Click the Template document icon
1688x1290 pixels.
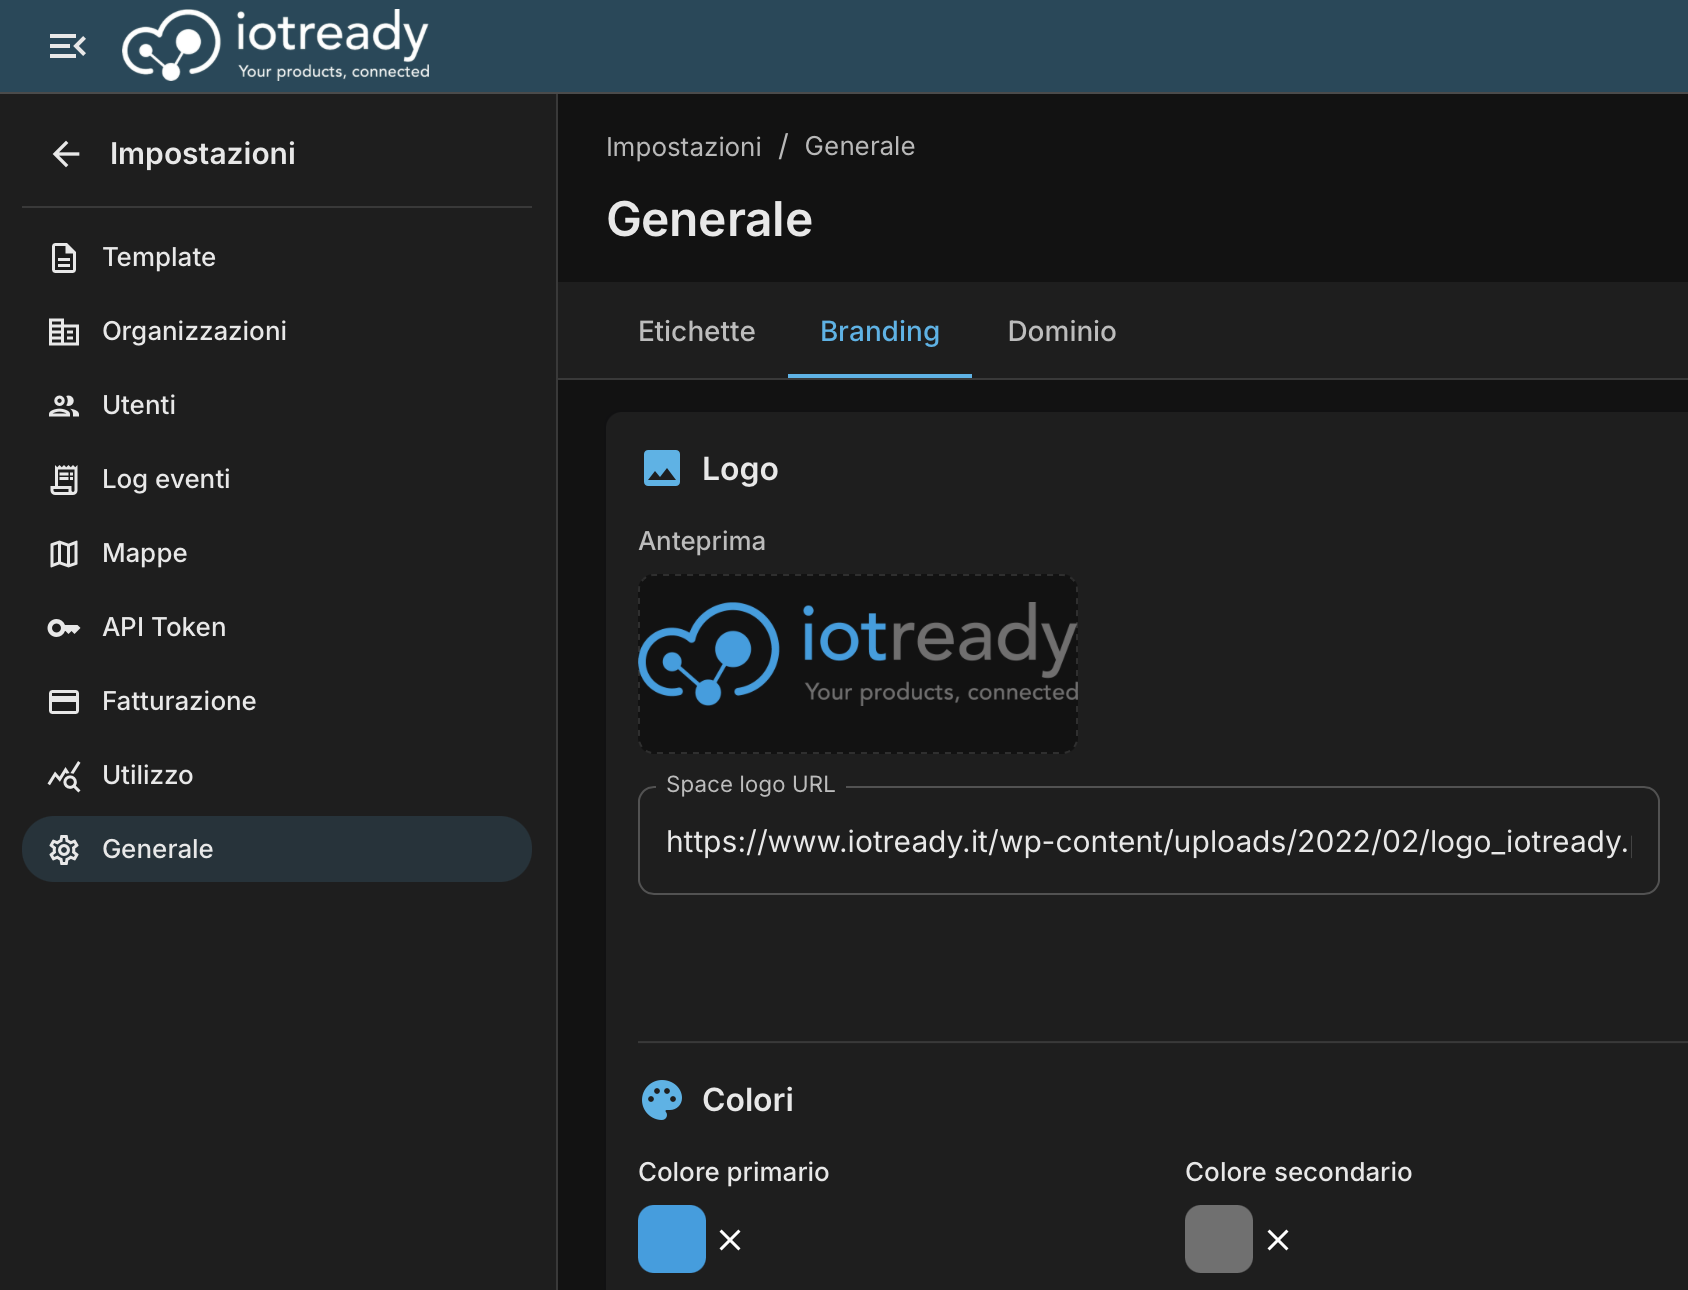point(64,258)
